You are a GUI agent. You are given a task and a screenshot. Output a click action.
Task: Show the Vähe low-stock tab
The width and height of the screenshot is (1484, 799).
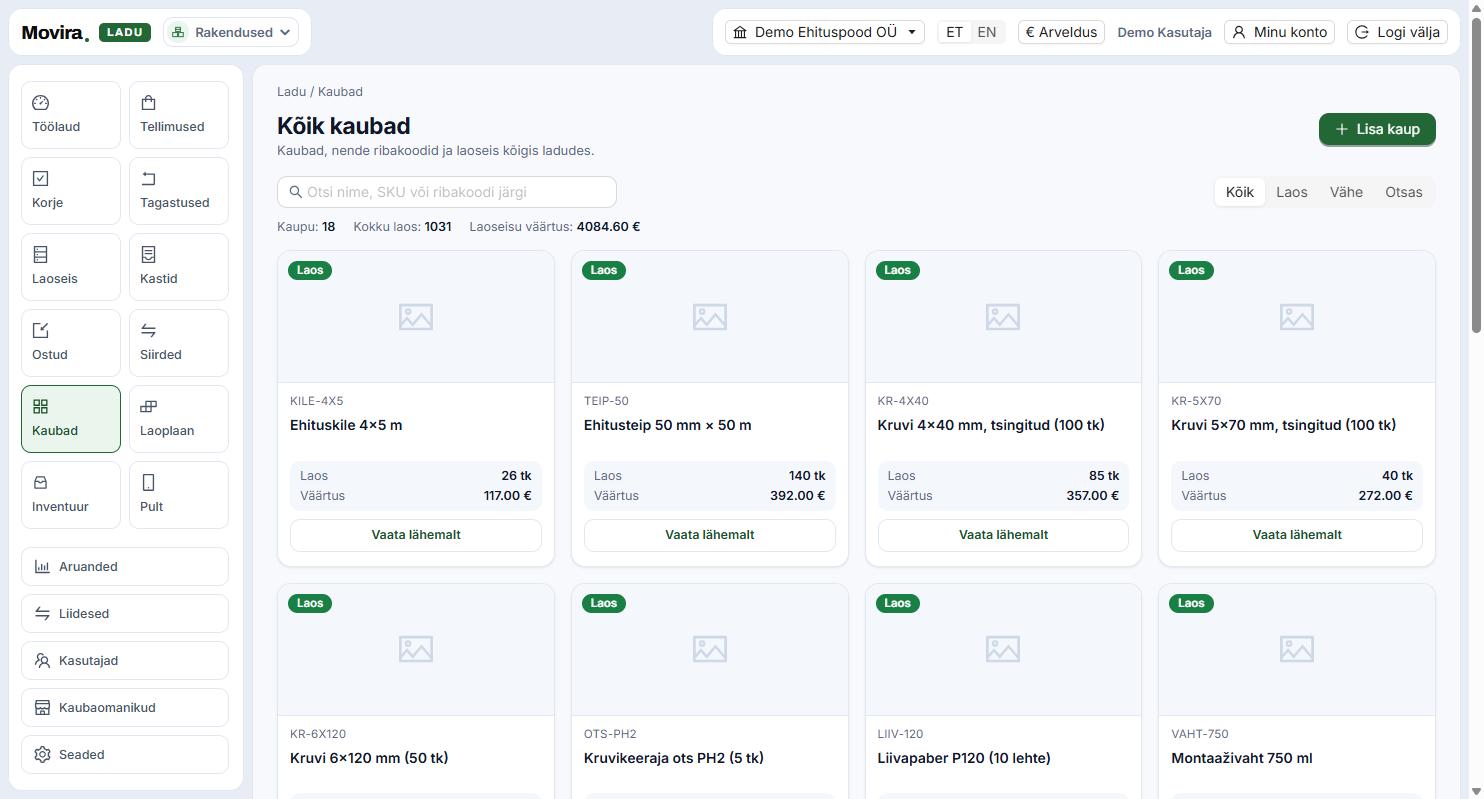pyautogui.click(x=1346, y=192)
